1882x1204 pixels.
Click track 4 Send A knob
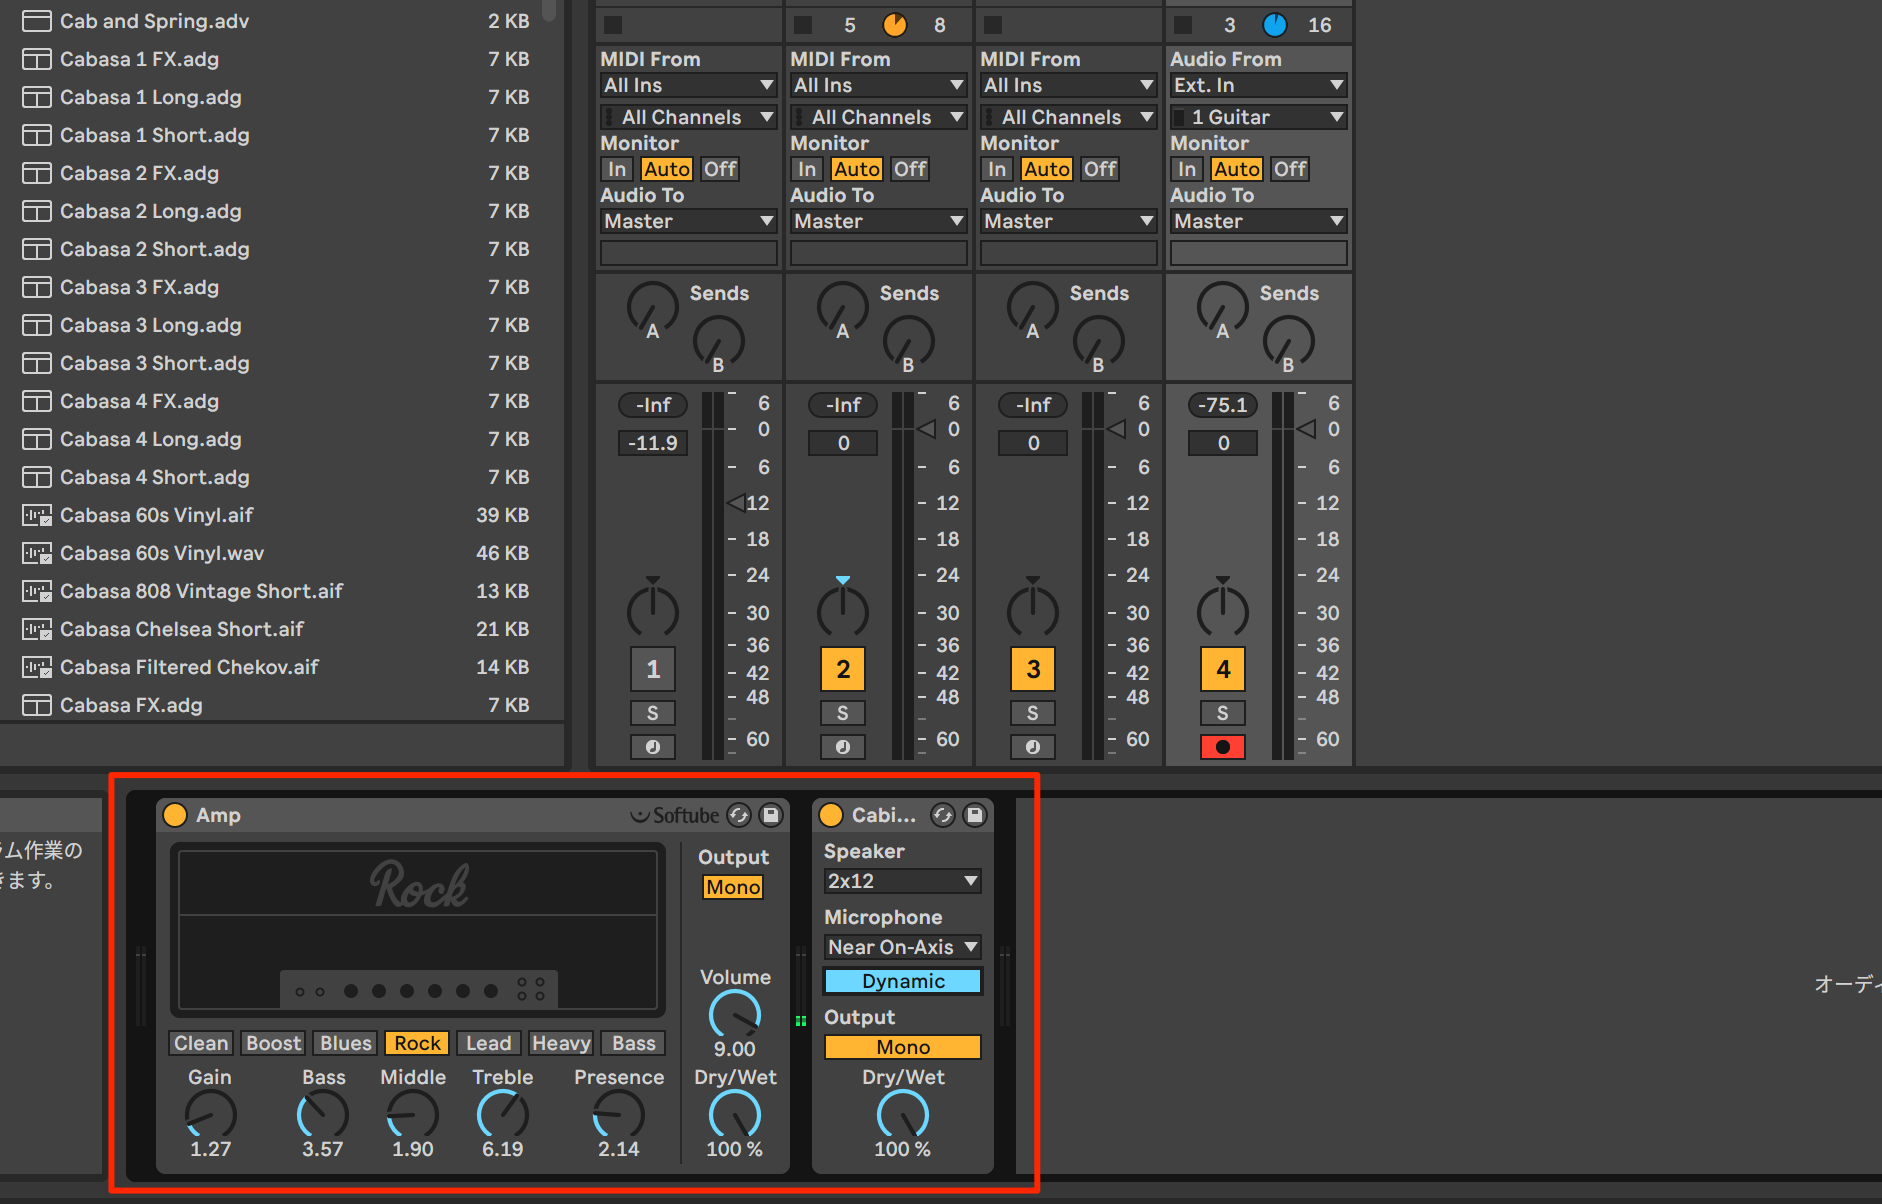[x=1222, y=307]
